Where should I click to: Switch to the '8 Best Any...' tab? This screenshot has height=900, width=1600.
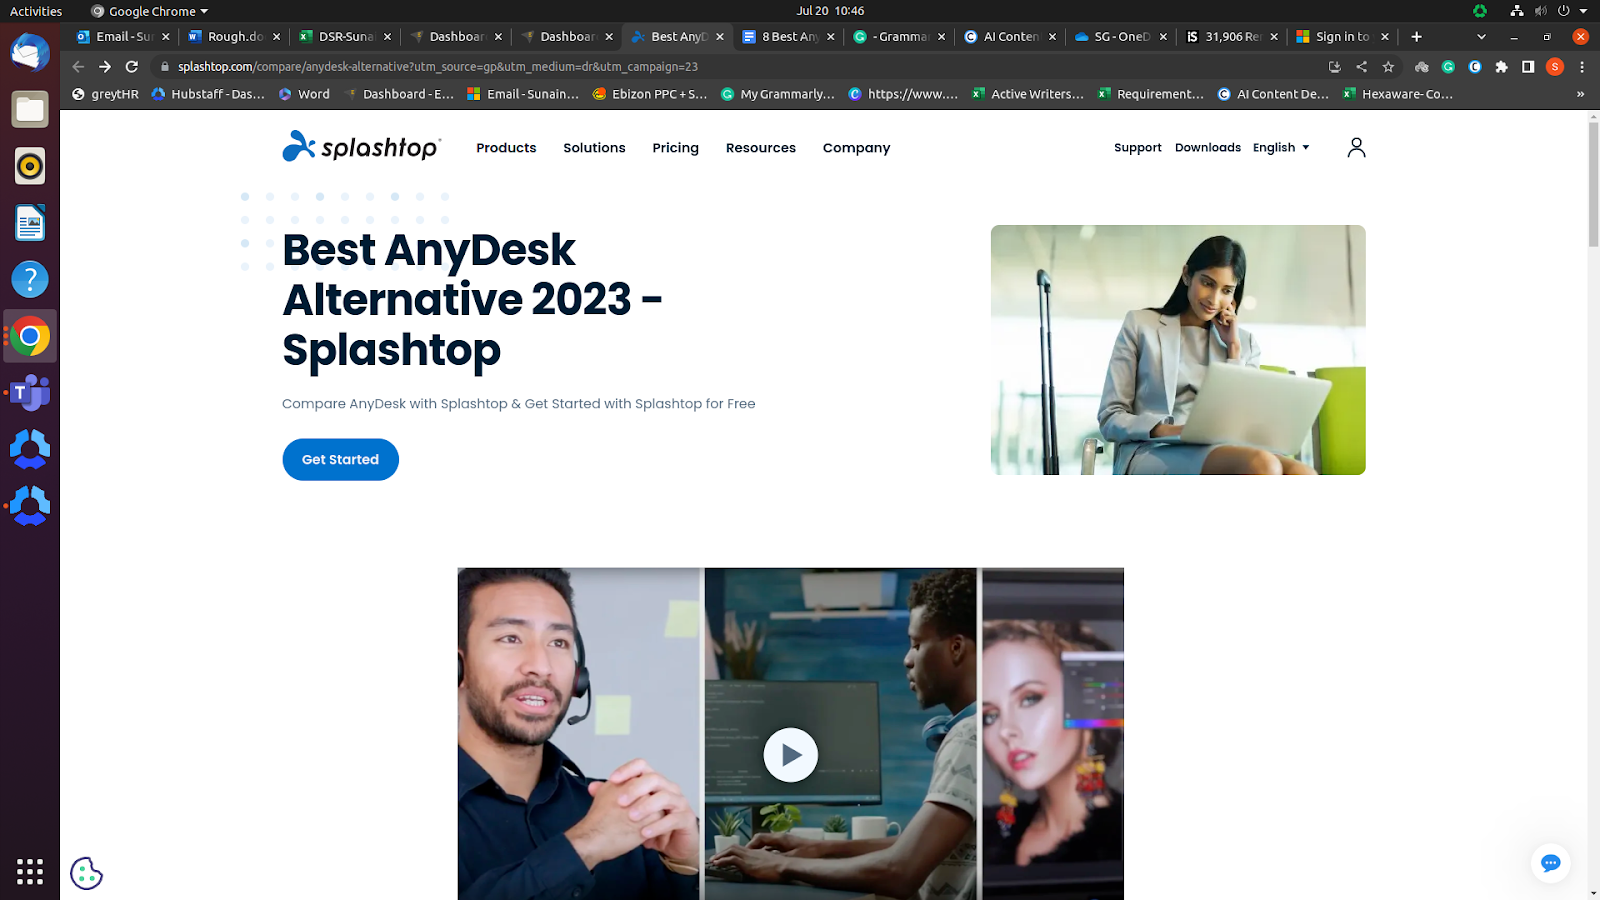pyautogui.click(x=788, y=36)
